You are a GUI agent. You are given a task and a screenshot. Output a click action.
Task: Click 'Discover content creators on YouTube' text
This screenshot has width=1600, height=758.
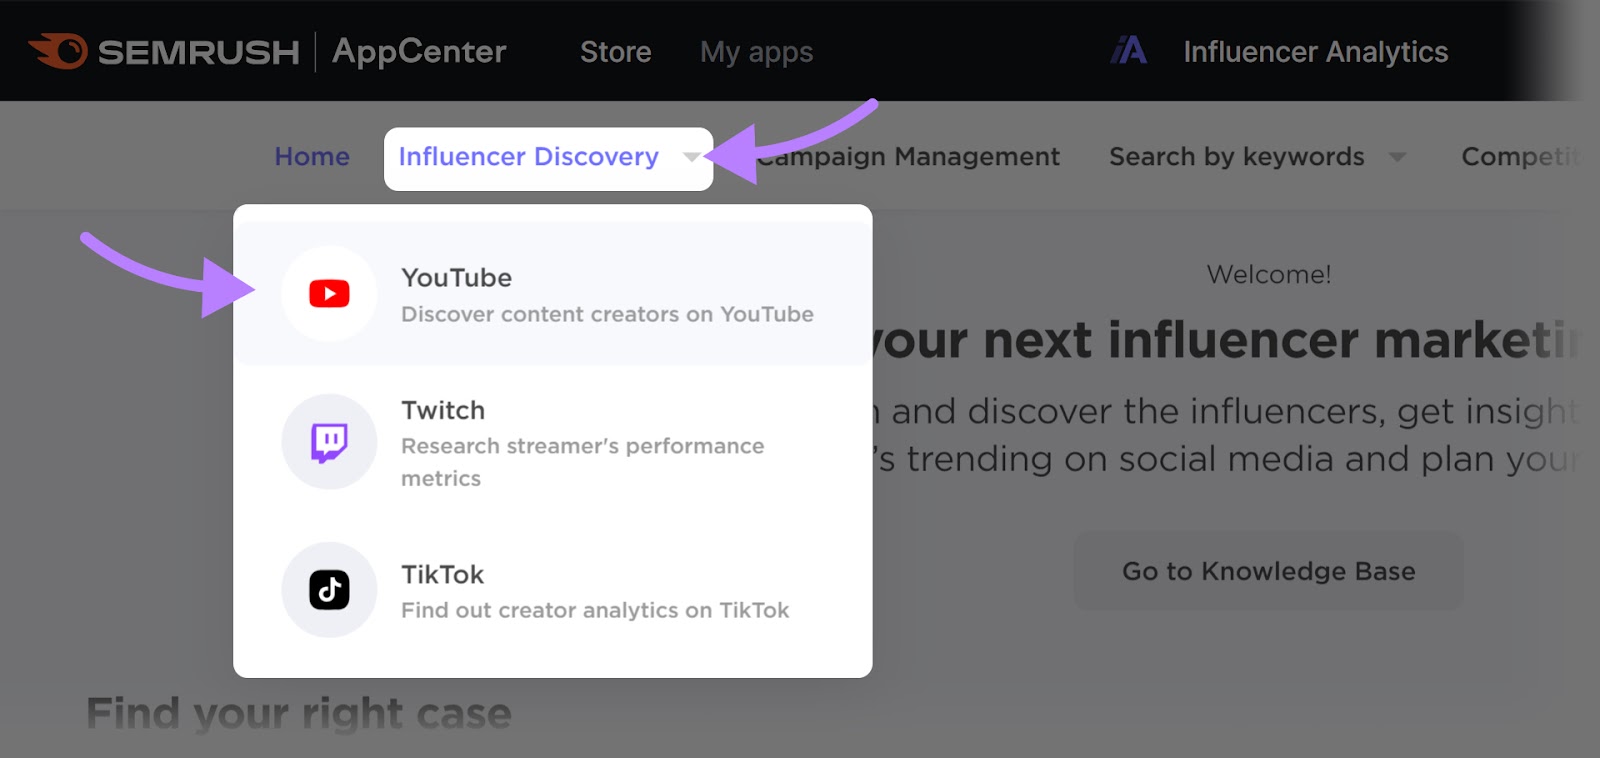(x=607, y=314)
